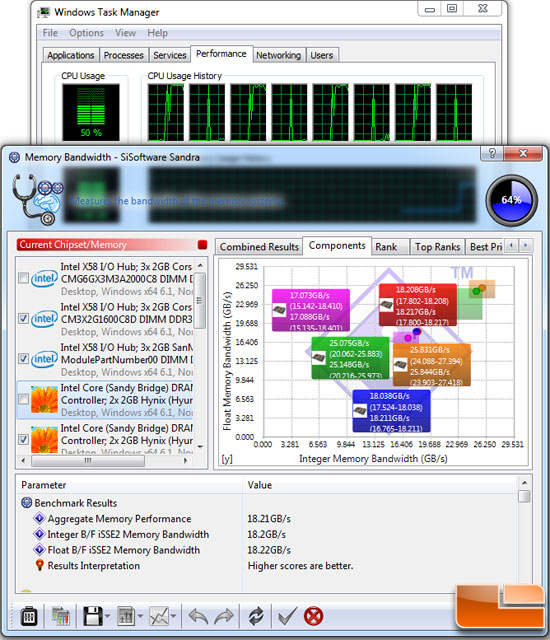Viewport: 550px width, 640px height.
Task: Click the red cancel X icon
Action: coord(313,616)
